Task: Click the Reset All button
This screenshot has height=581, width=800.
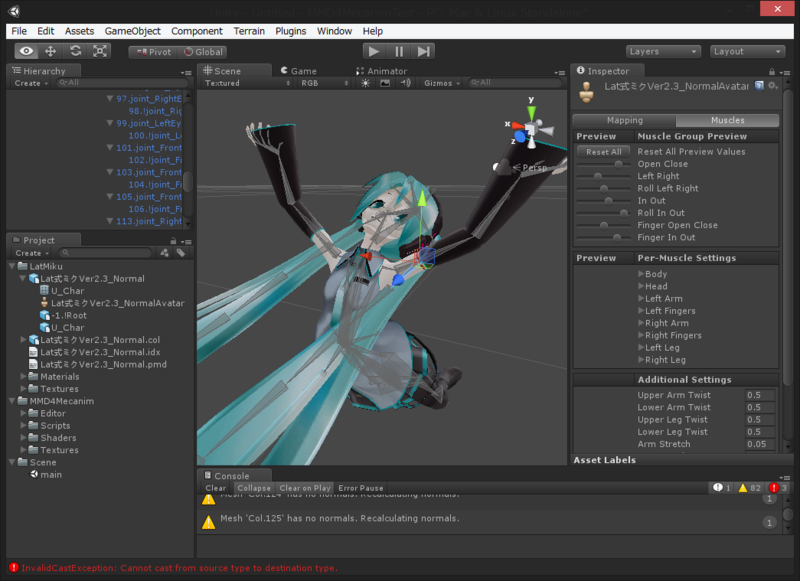Action: coord(604,151)
